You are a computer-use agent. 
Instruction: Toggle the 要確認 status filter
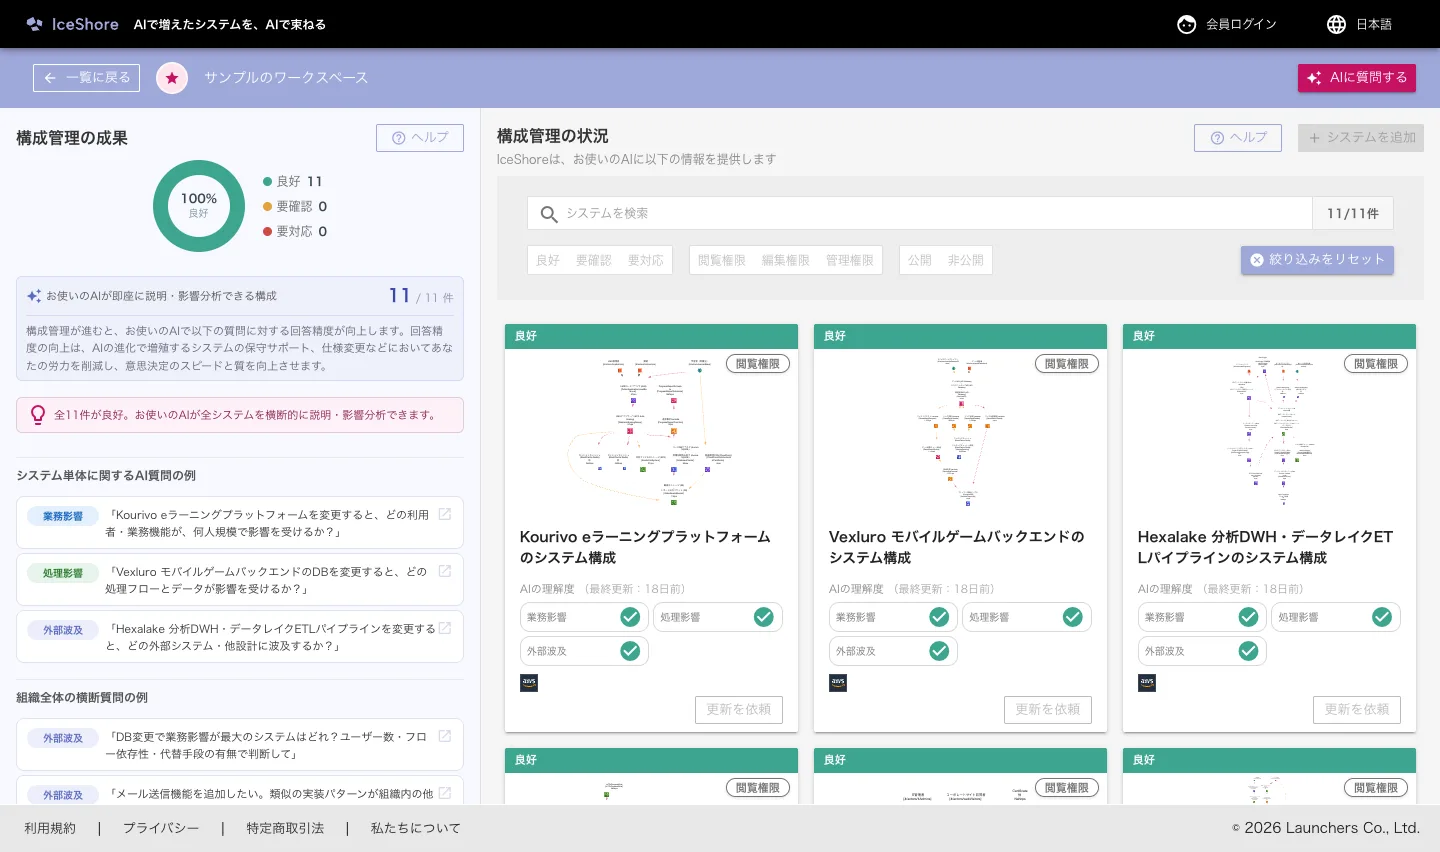594,260
